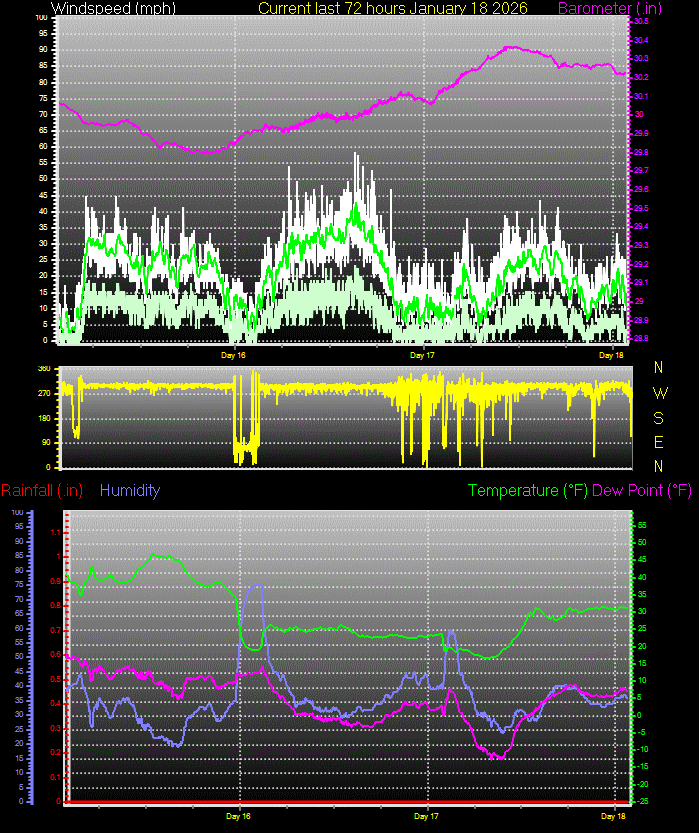
Task: Click the E wind direction label
Action: 658,441
